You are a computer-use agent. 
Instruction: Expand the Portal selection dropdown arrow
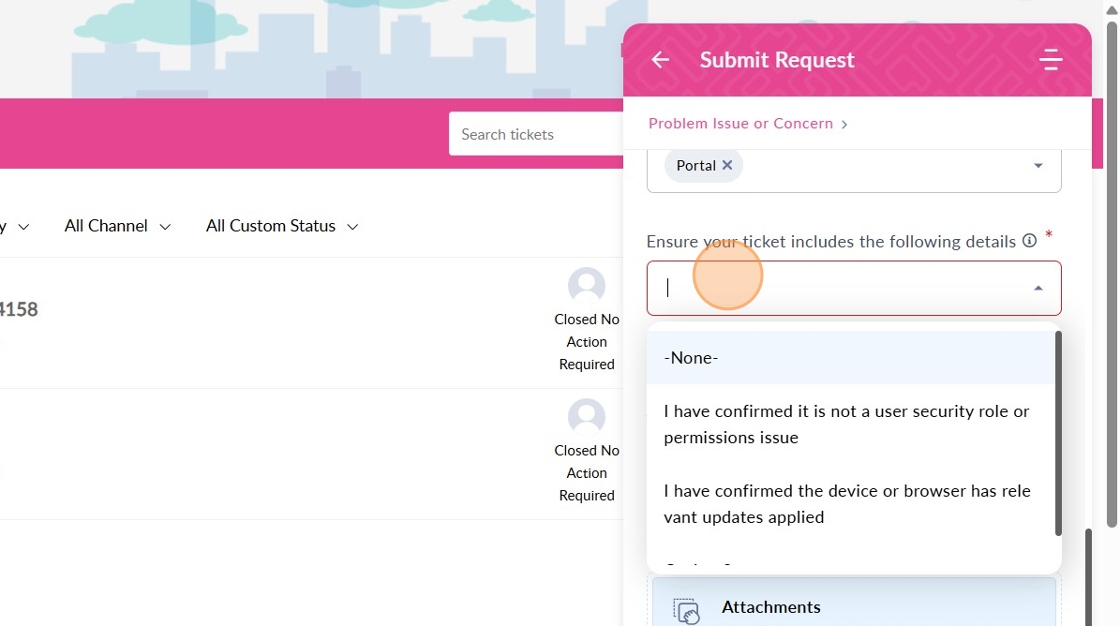tap(1038, 166)
